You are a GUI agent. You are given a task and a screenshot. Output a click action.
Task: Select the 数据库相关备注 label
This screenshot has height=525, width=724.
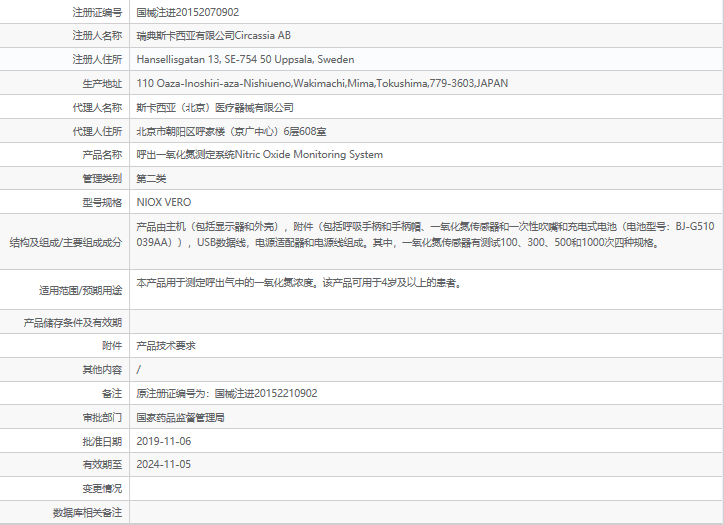pos(87,513)
